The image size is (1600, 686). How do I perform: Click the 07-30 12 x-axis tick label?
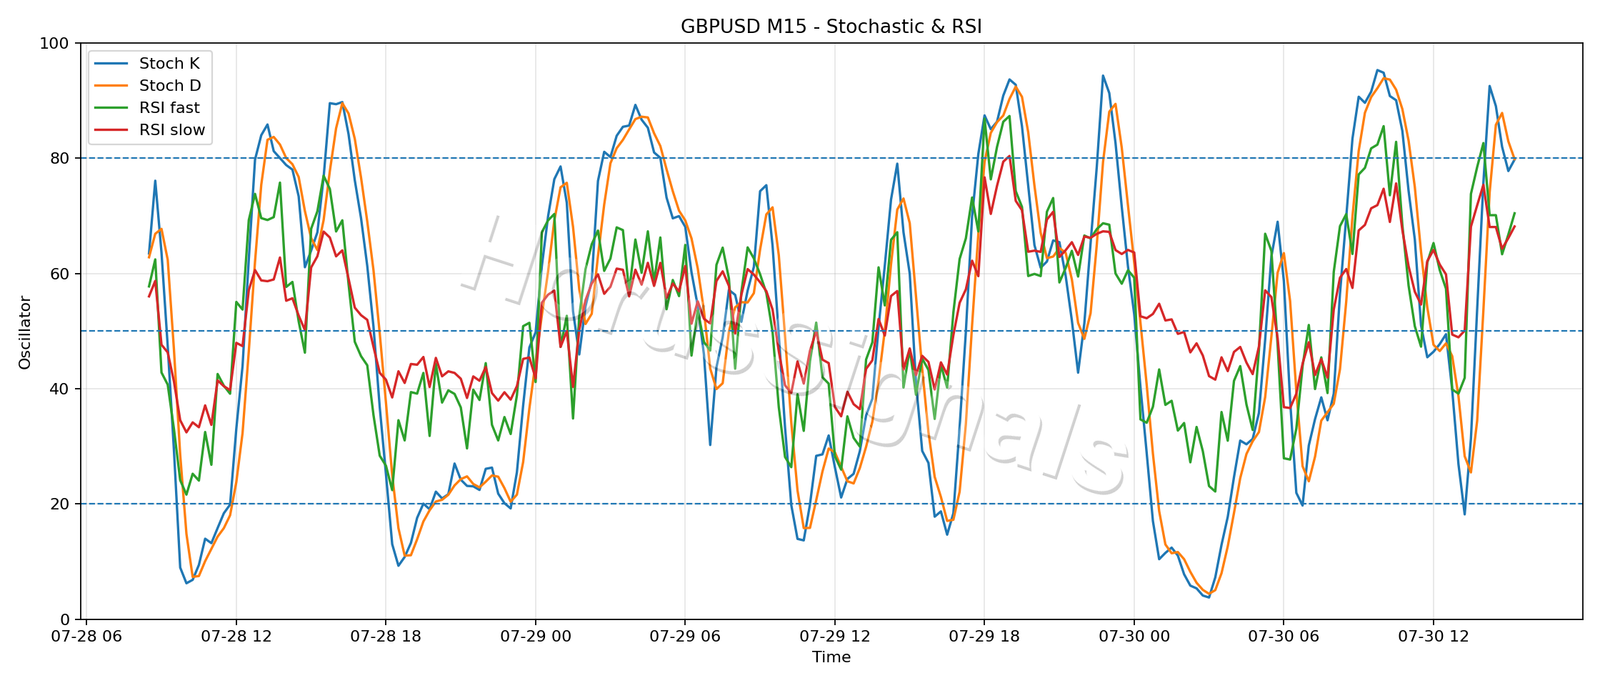pyautogui.click(x=1433, y=635)
